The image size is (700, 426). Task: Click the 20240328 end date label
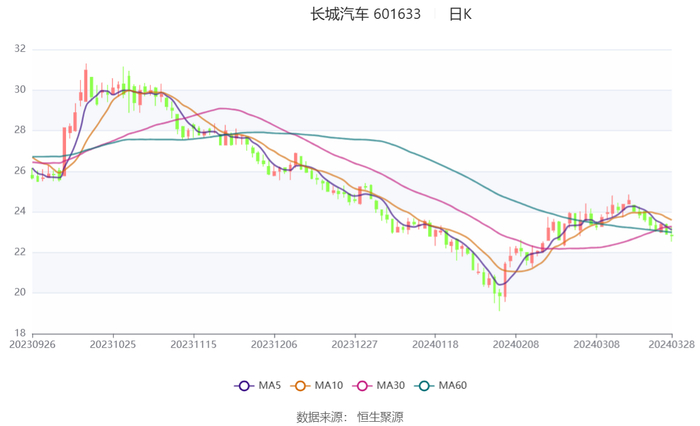coord(672,343)
